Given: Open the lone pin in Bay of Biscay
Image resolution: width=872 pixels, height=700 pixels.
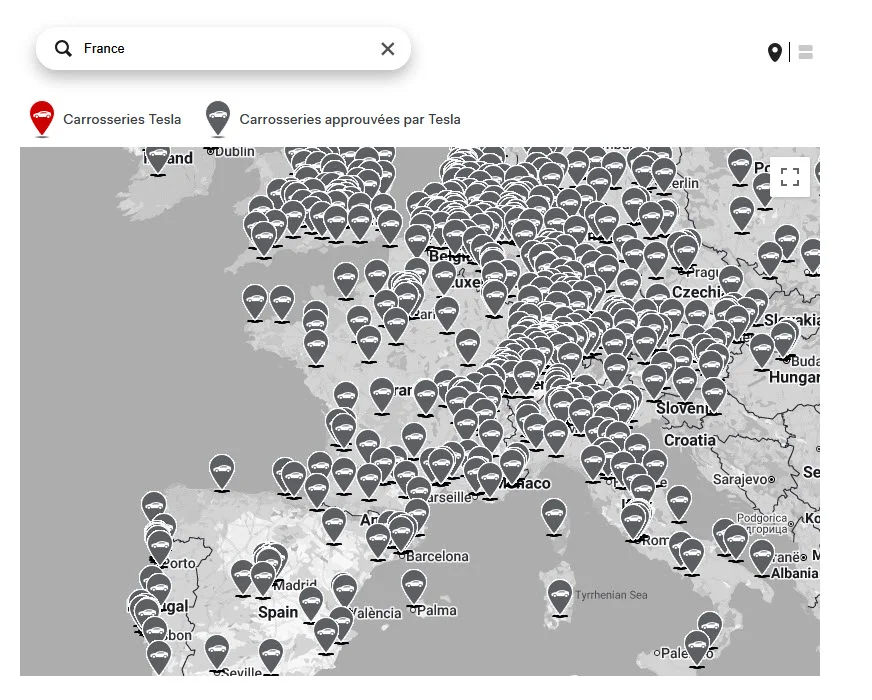Looking at the screenshot, I should [x=222, y=471].
